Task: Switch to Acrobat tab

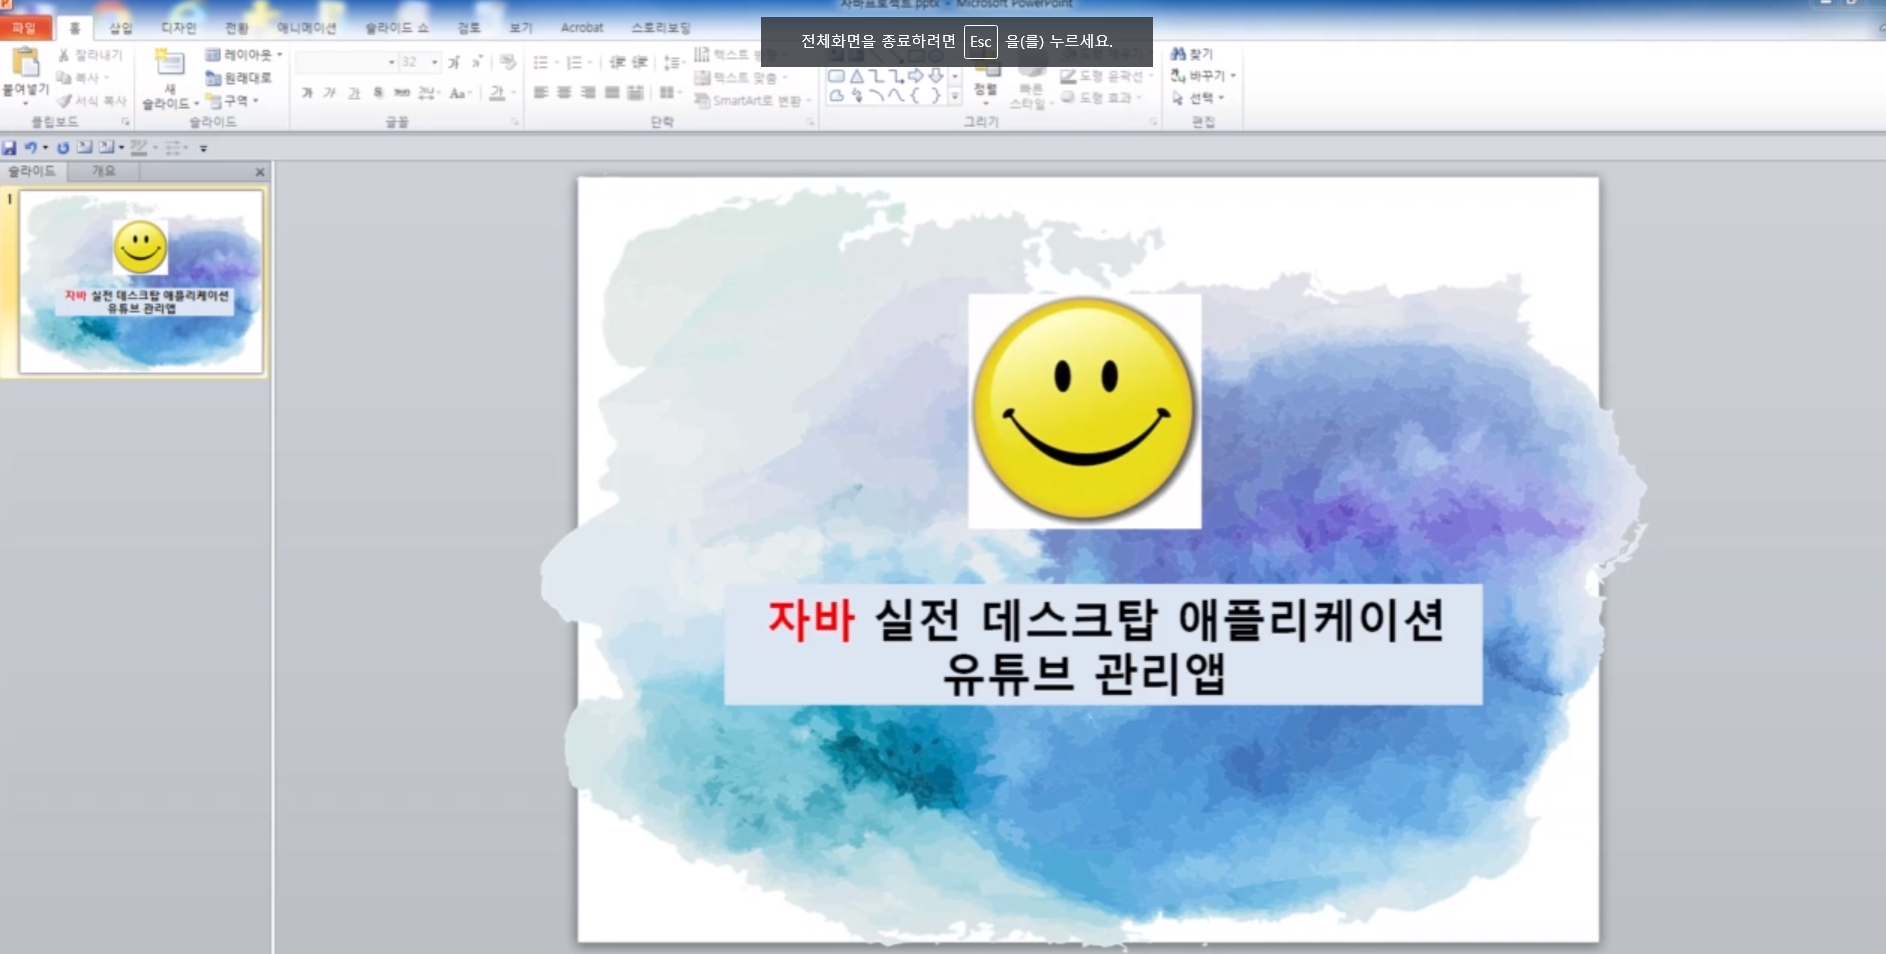Action: click(582, 28)
